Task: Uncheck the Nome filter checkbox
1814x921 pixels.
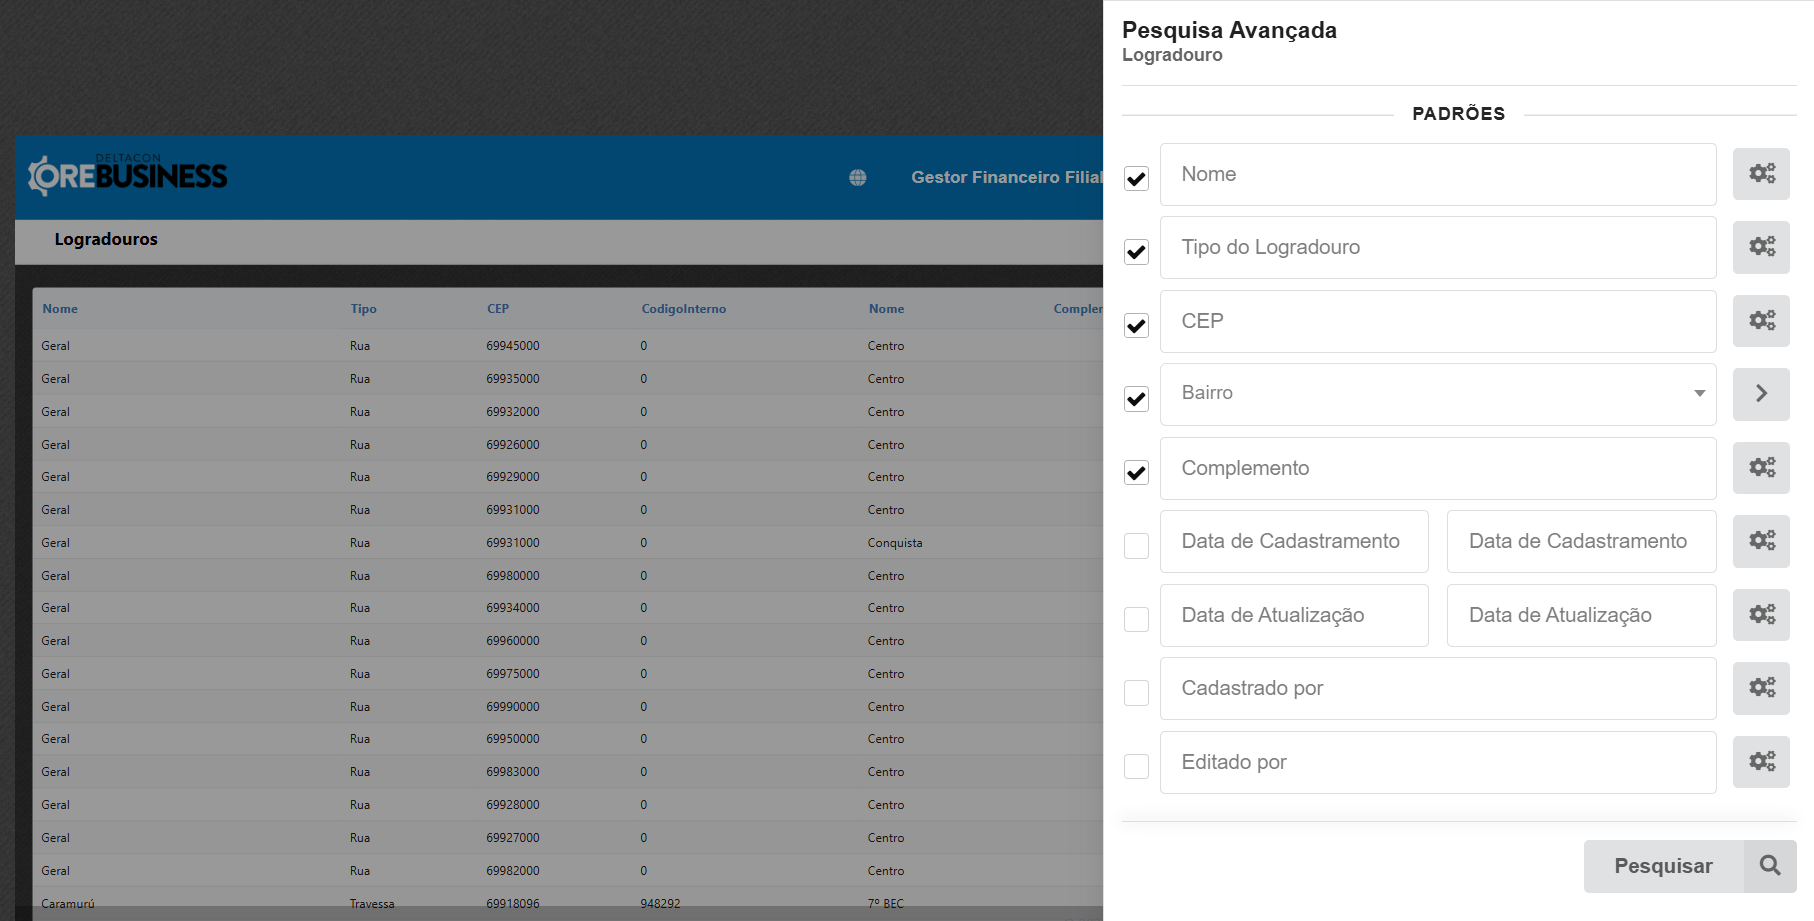Action: (x=1136, y=179)
